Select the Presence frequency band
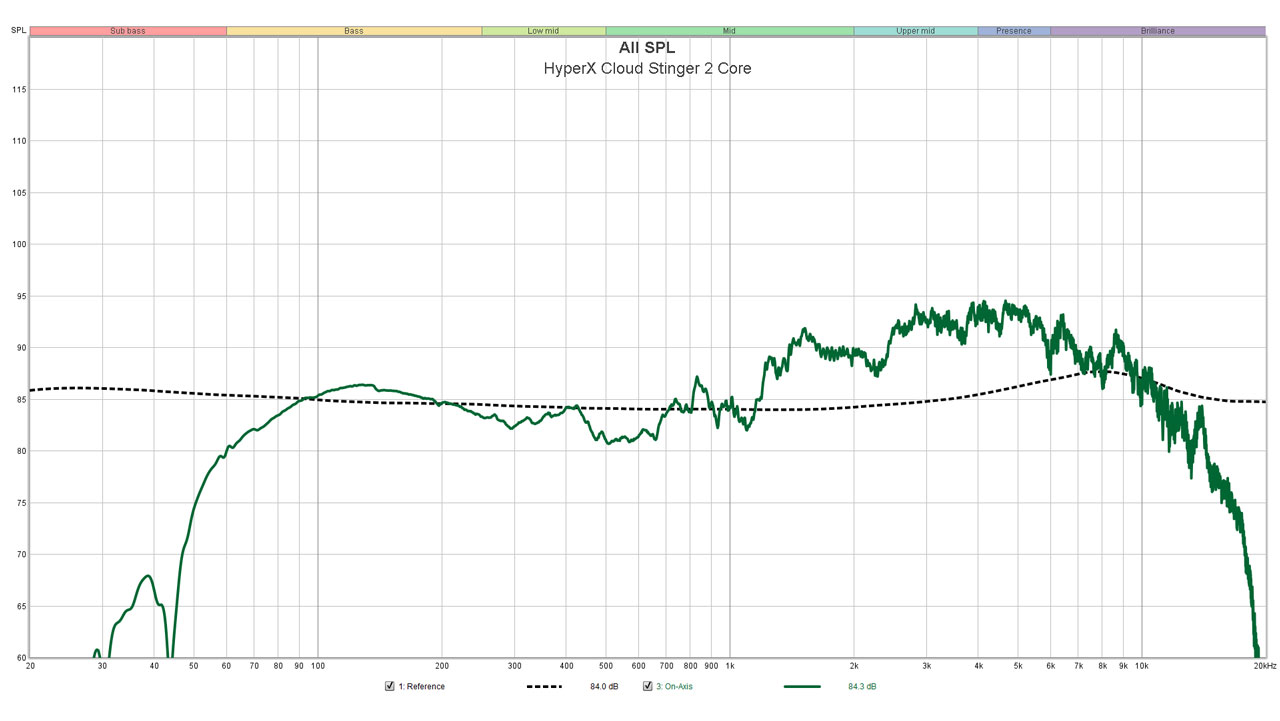 1013,31
